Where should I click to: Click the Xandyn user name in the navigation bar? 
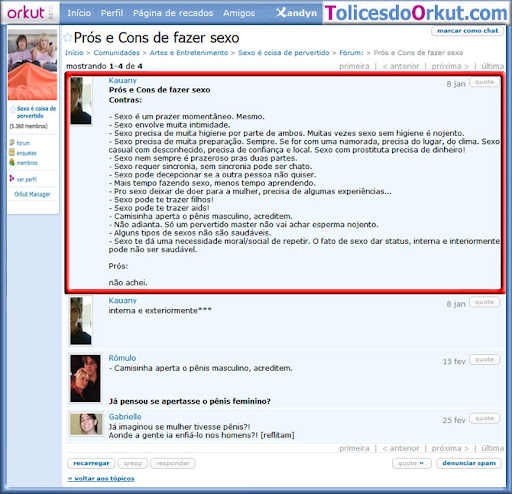coord(296,13)
